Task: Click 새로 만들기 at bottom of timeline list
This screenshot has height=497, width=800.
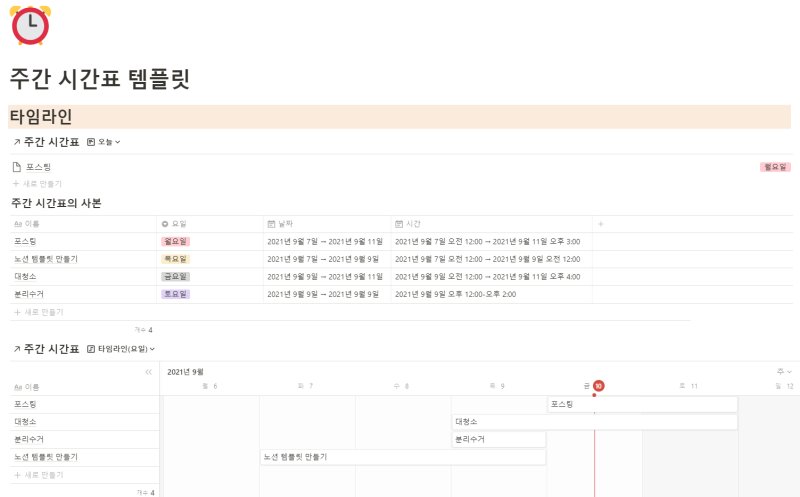Action: tap(38, 475)
